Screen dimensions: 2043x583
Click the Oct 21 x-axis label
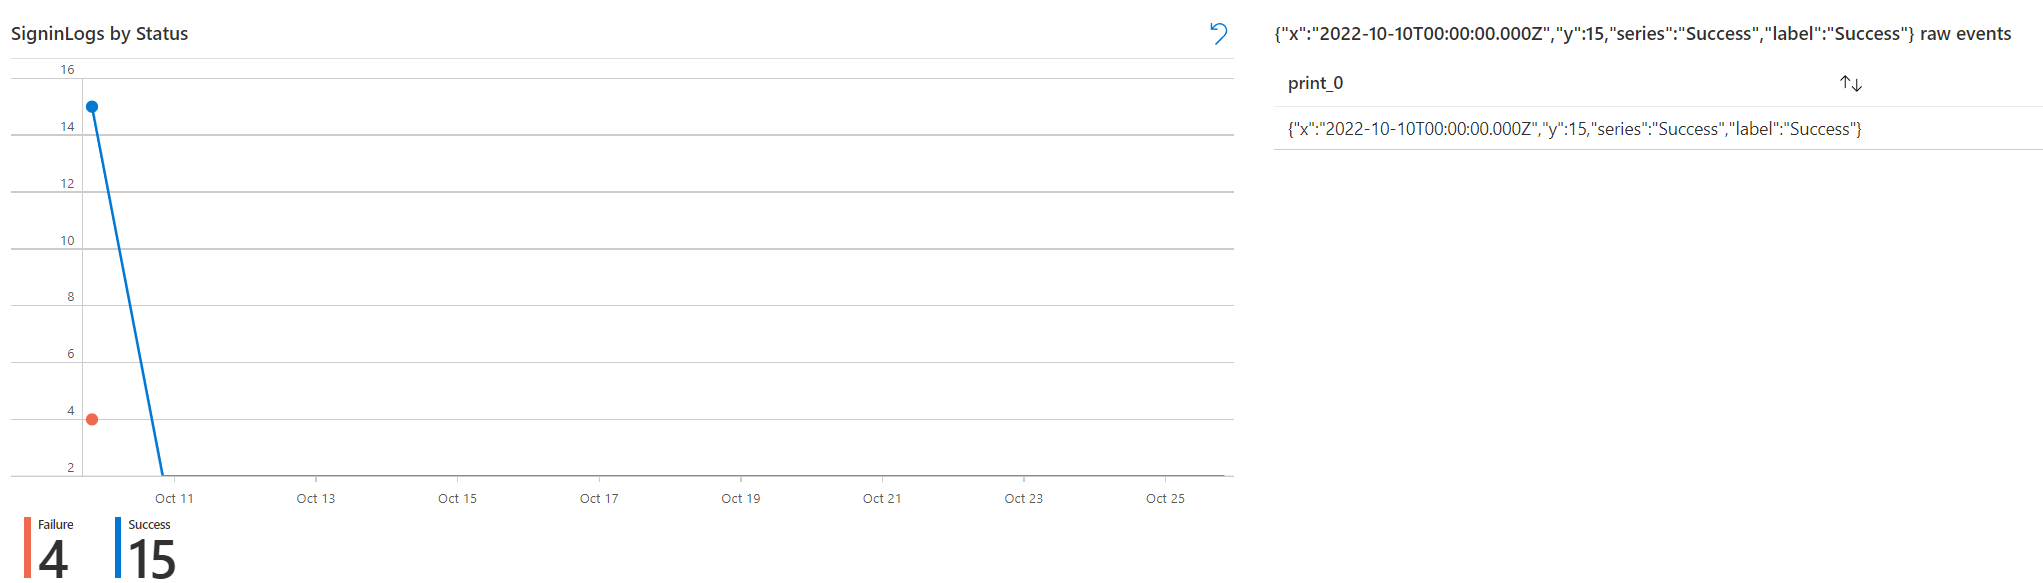point(882,498)
